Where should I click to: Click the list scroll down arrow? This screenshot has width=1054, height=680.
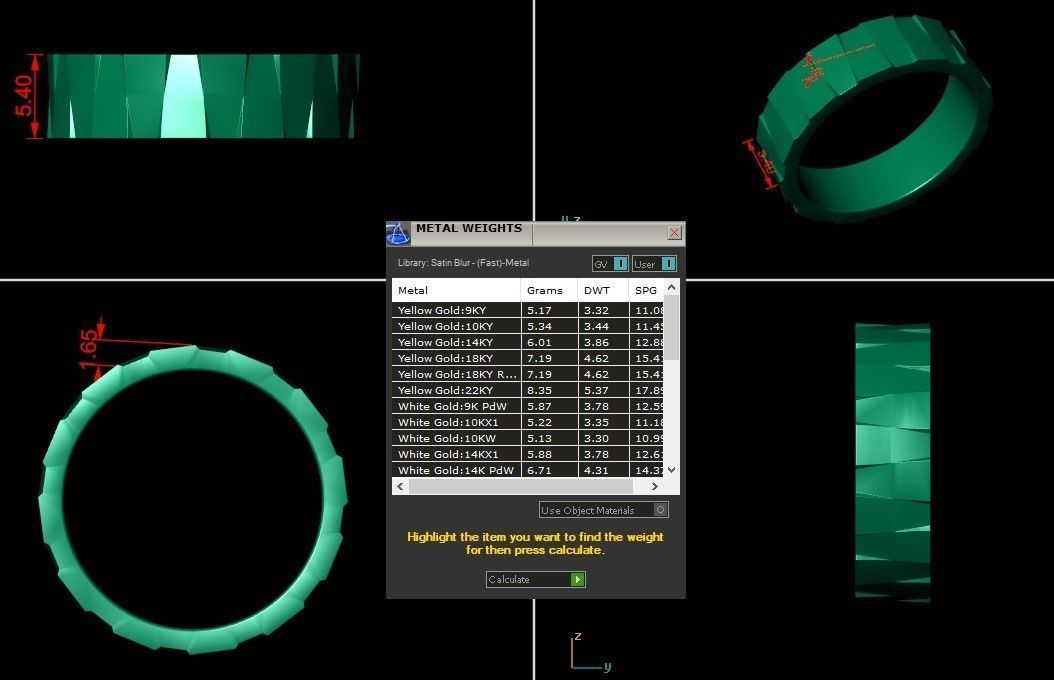point(672,470)
